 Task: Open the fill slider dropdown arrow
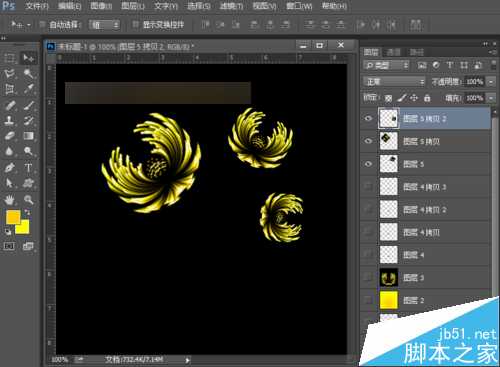(x=491, y=98)
